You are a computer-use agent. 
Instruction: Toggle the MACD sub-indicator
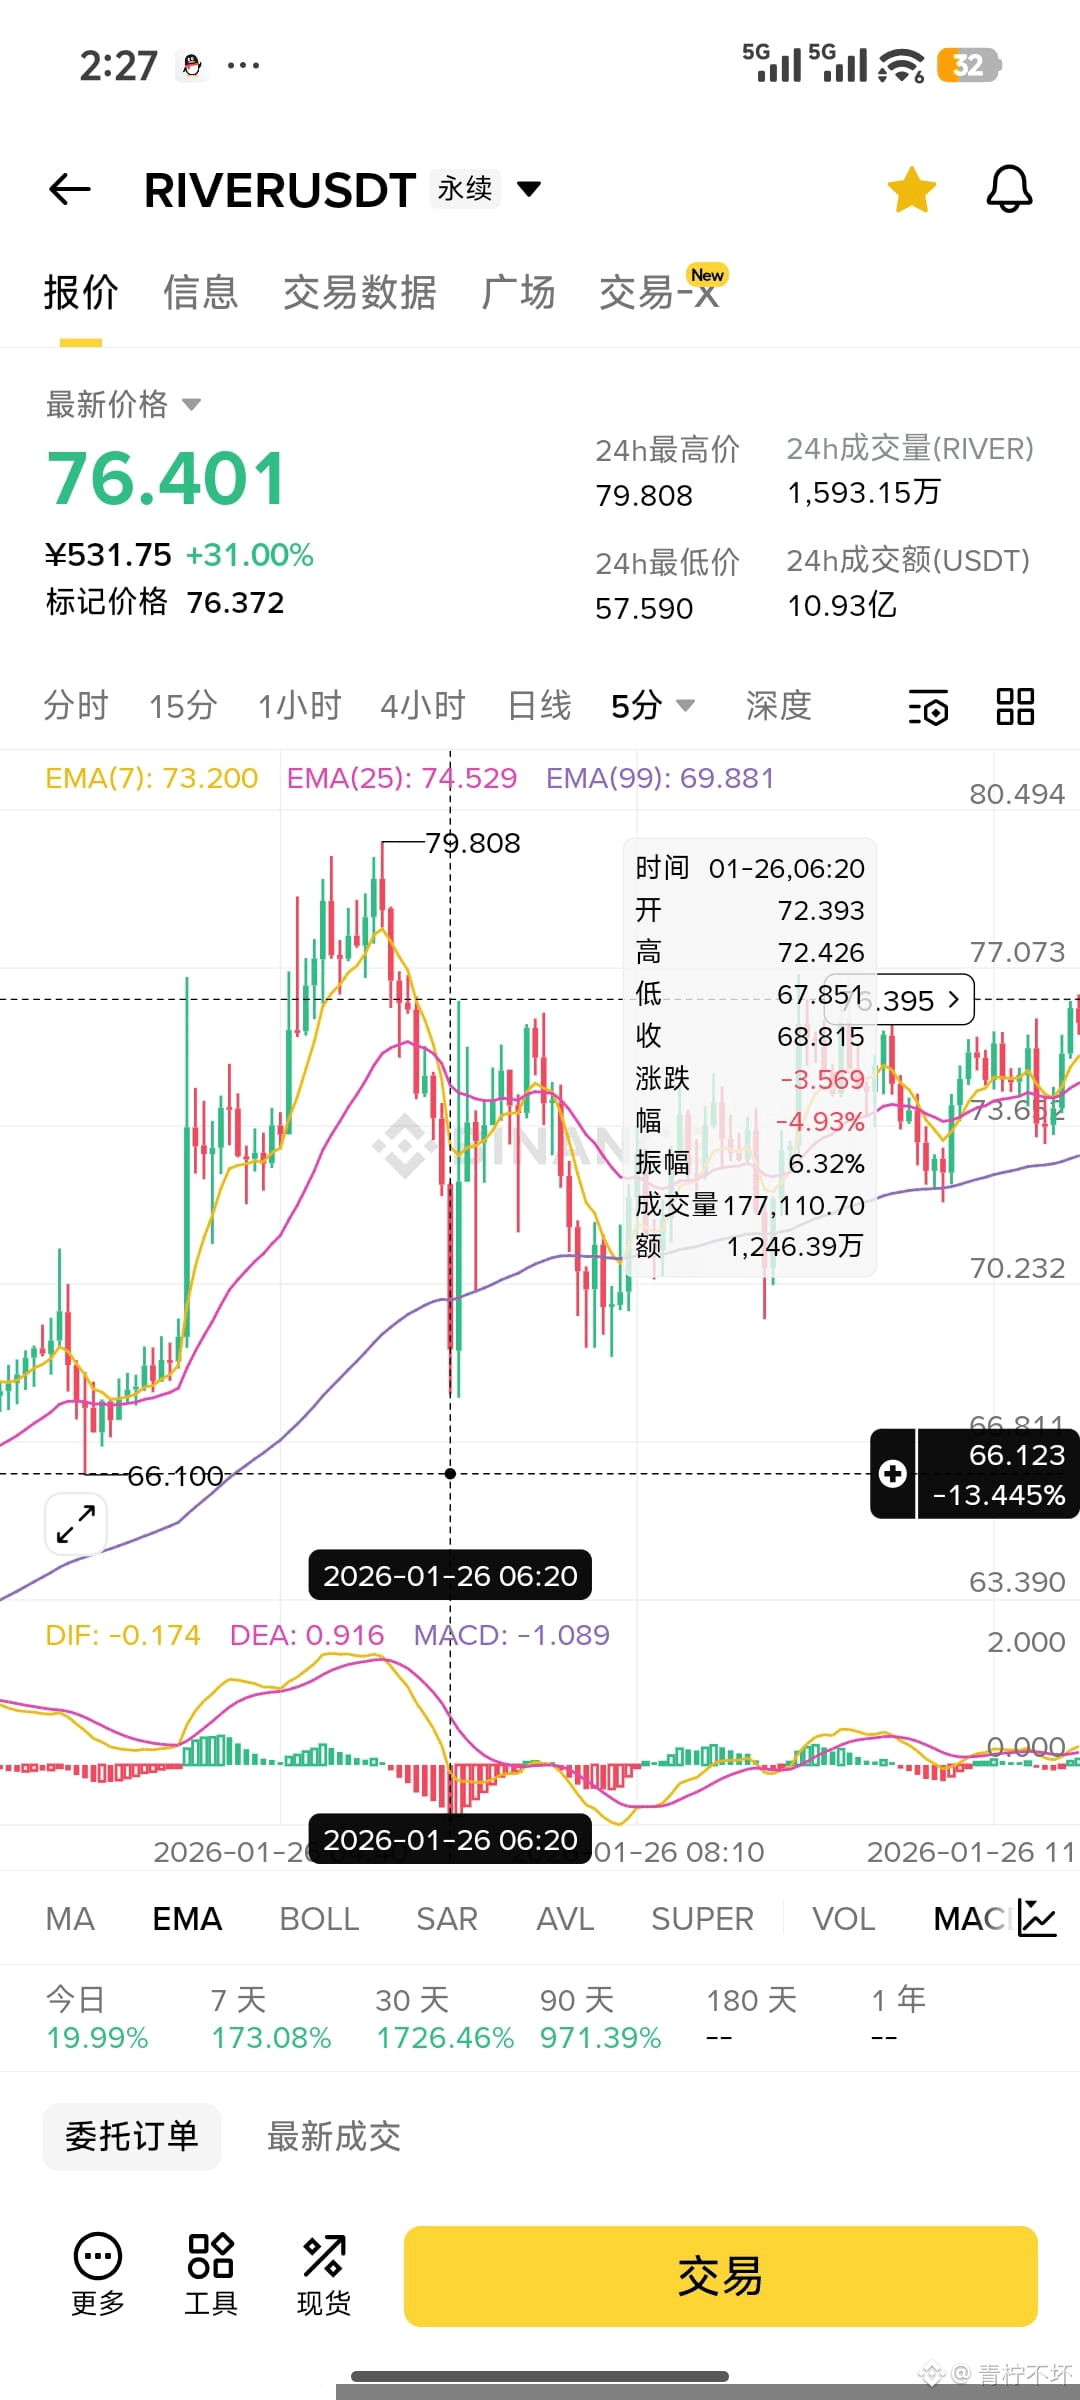pos(972,1919)
